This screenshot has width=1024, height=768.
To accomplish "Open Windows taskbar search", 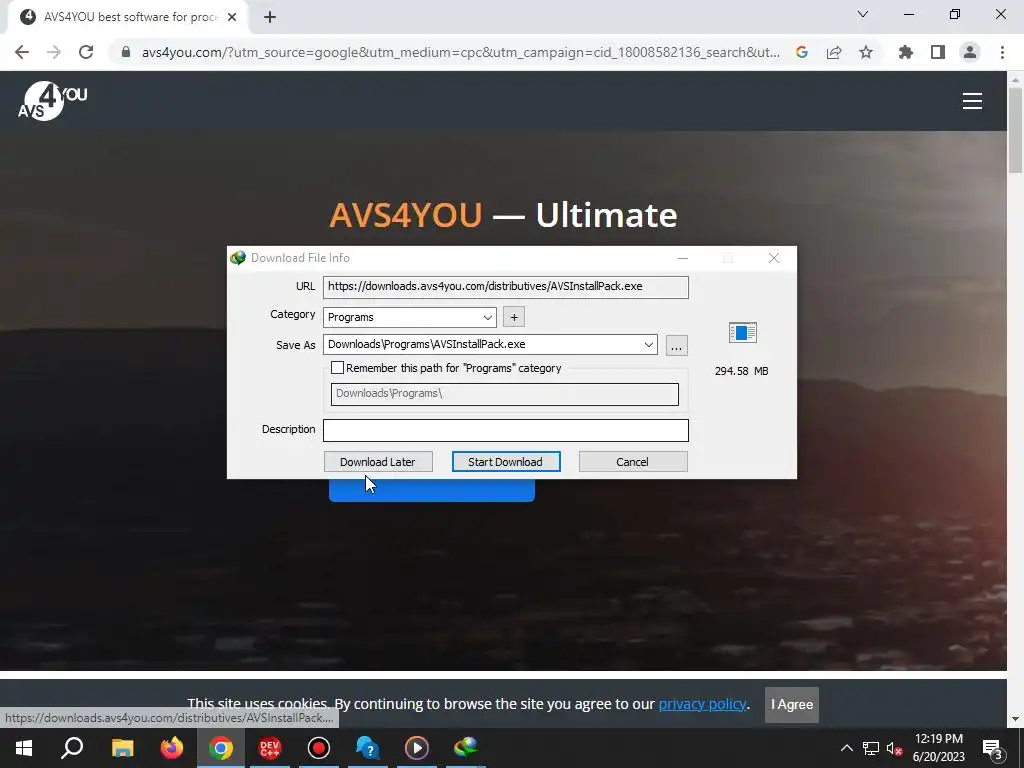I will 72,748.
